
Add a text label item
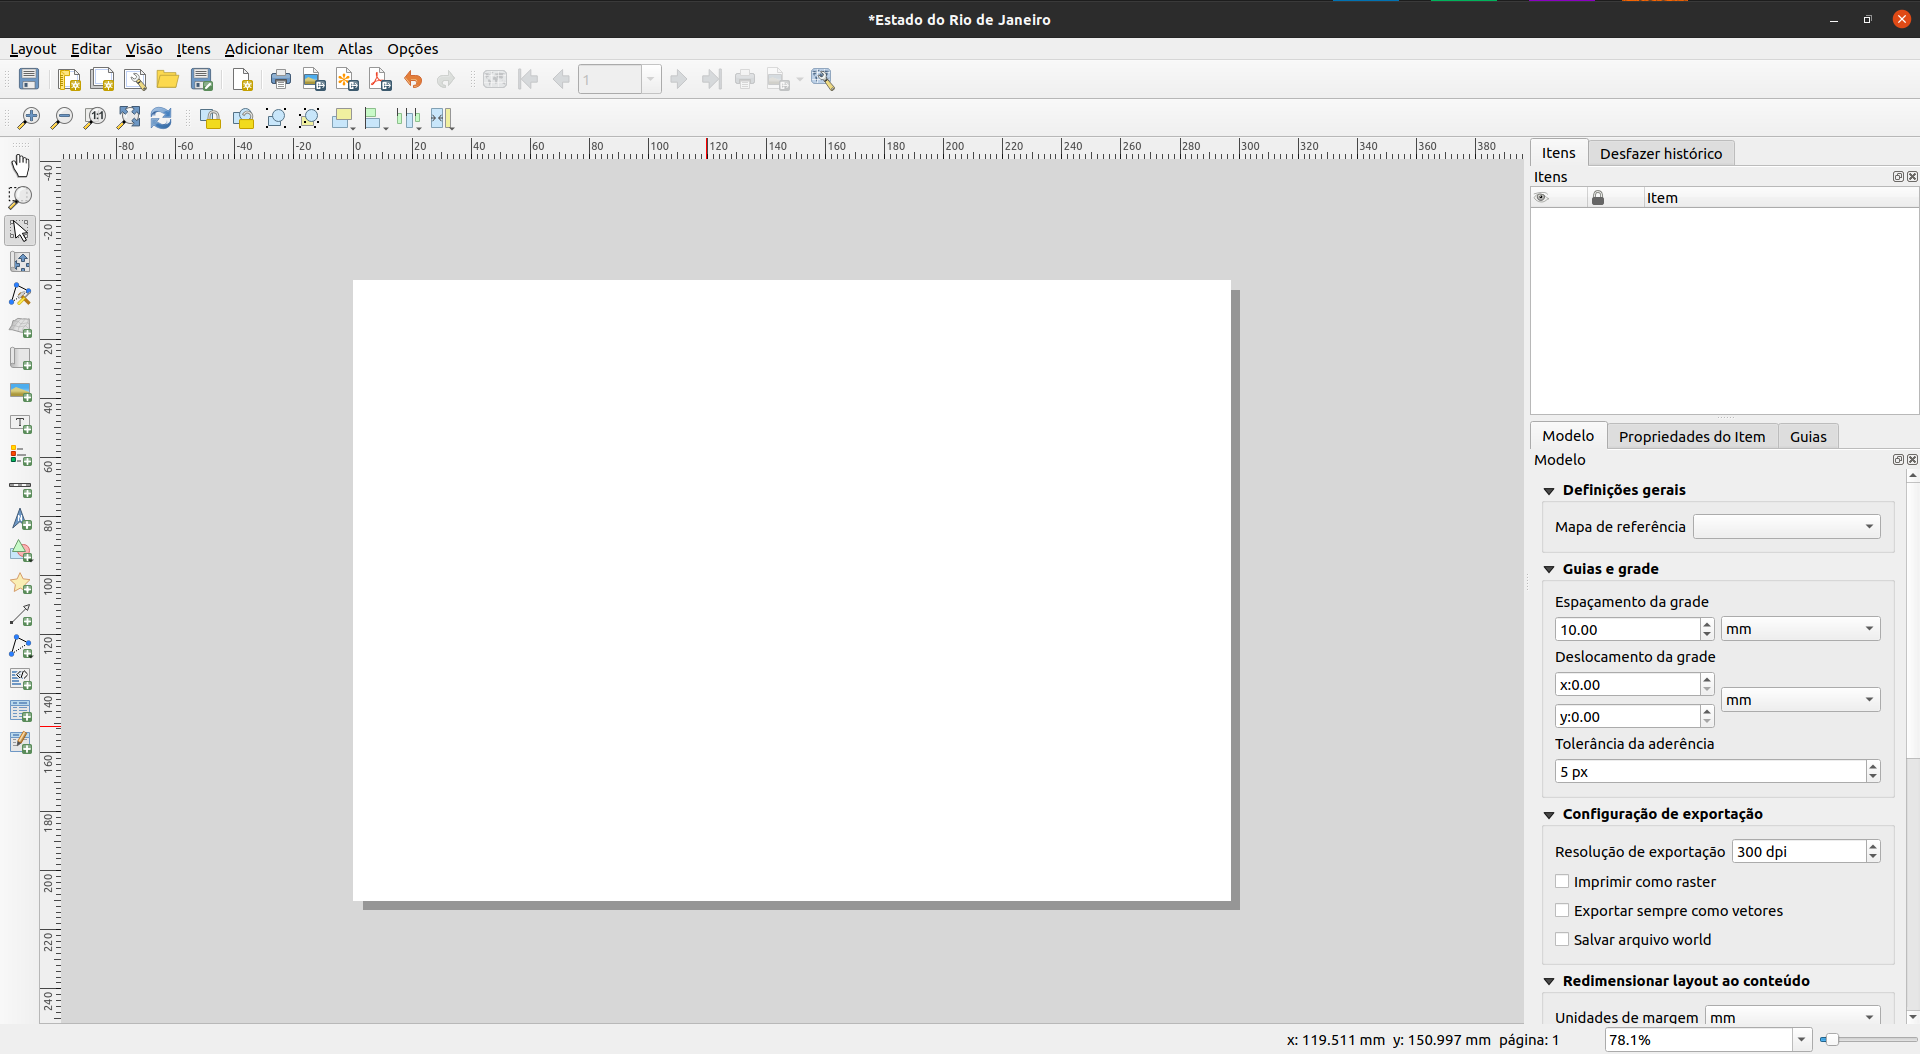coord(20,423)
